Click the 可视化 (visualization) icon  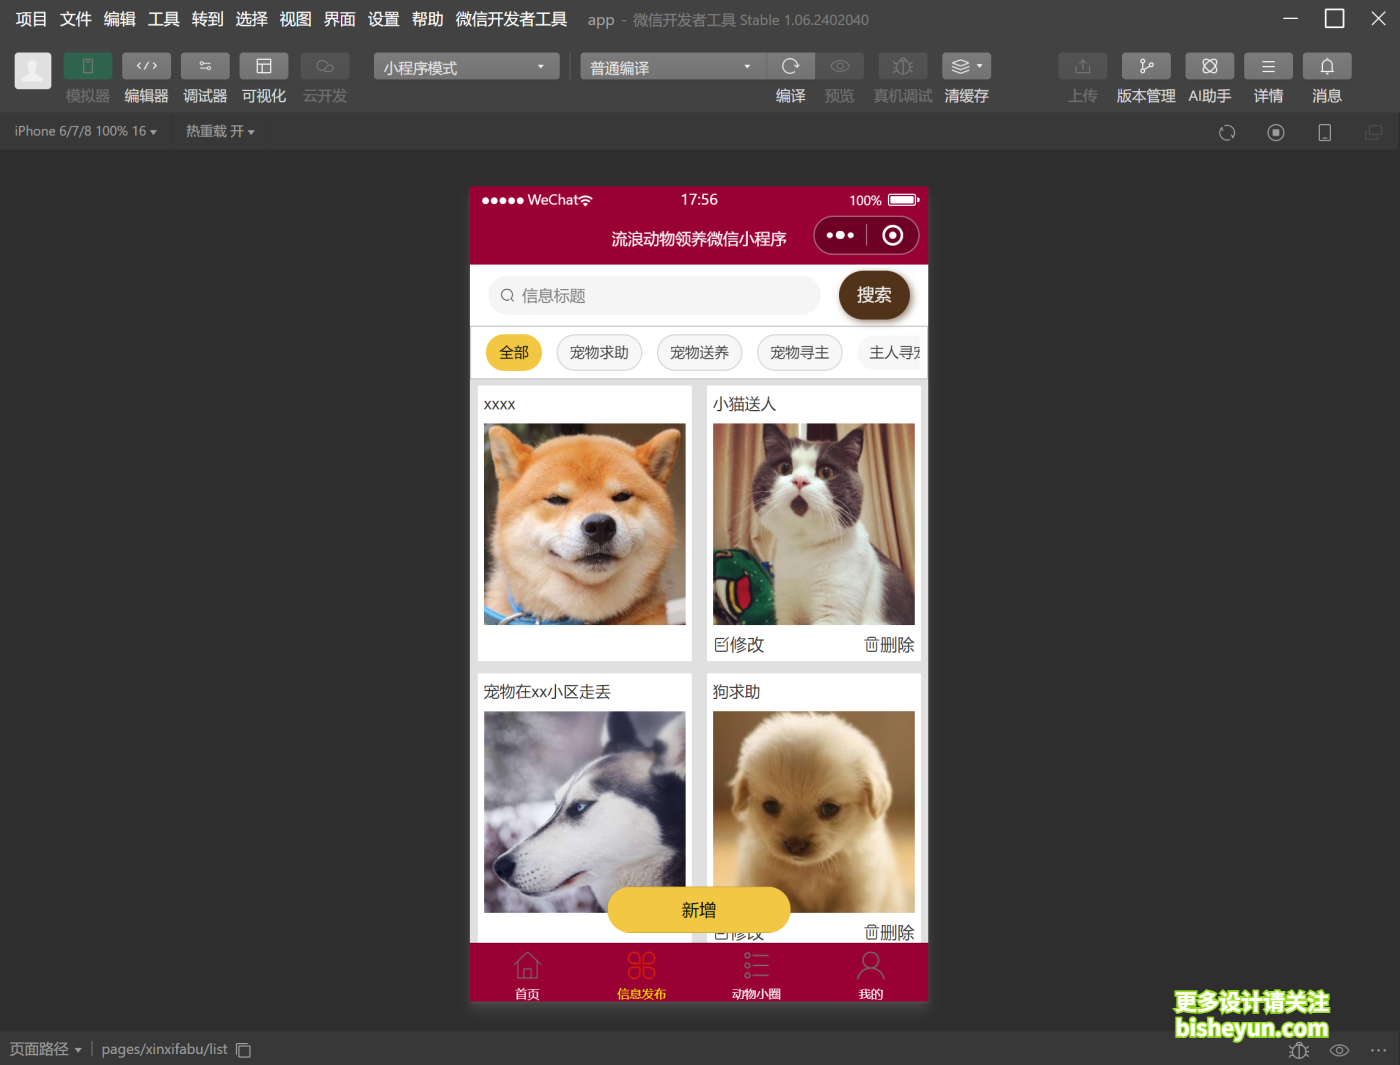coord(263,66)
